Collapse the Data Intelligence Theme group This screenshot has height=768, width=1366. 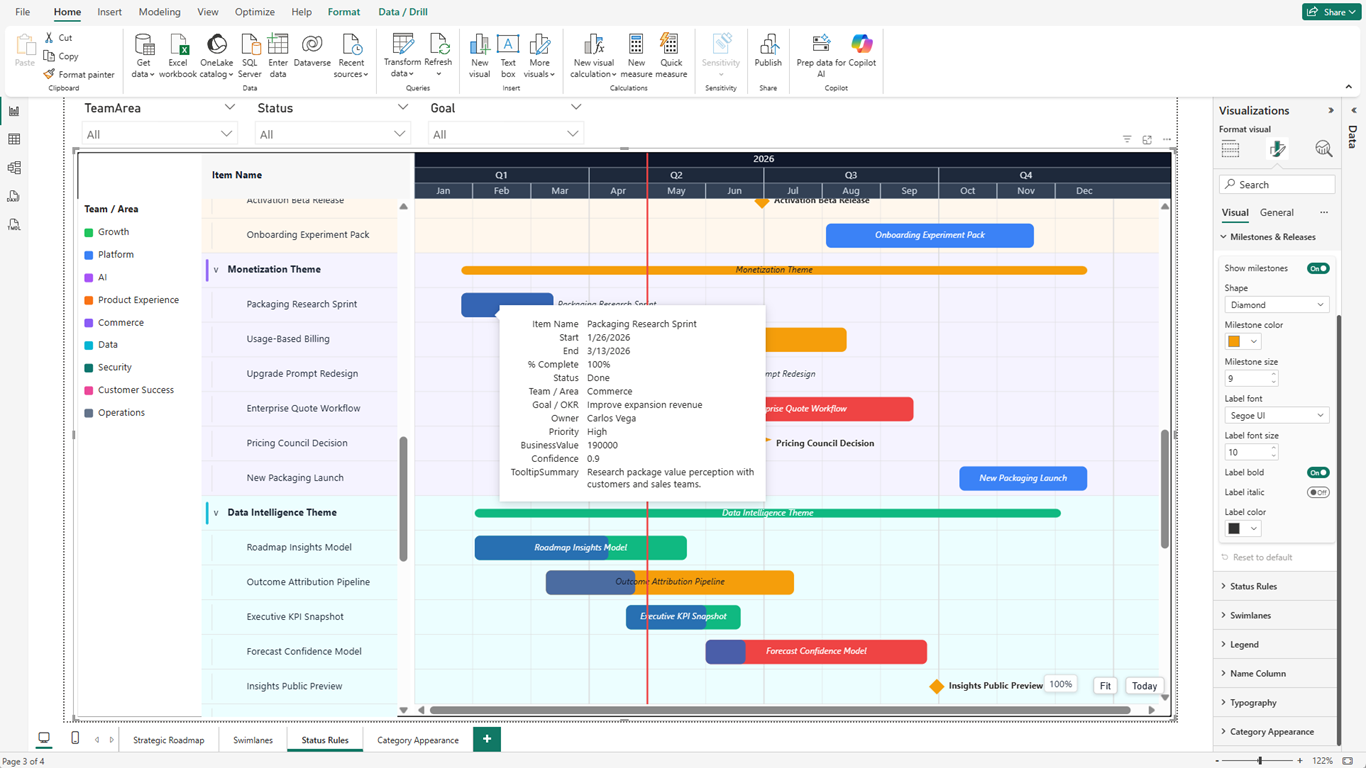(x=216, y=513)
